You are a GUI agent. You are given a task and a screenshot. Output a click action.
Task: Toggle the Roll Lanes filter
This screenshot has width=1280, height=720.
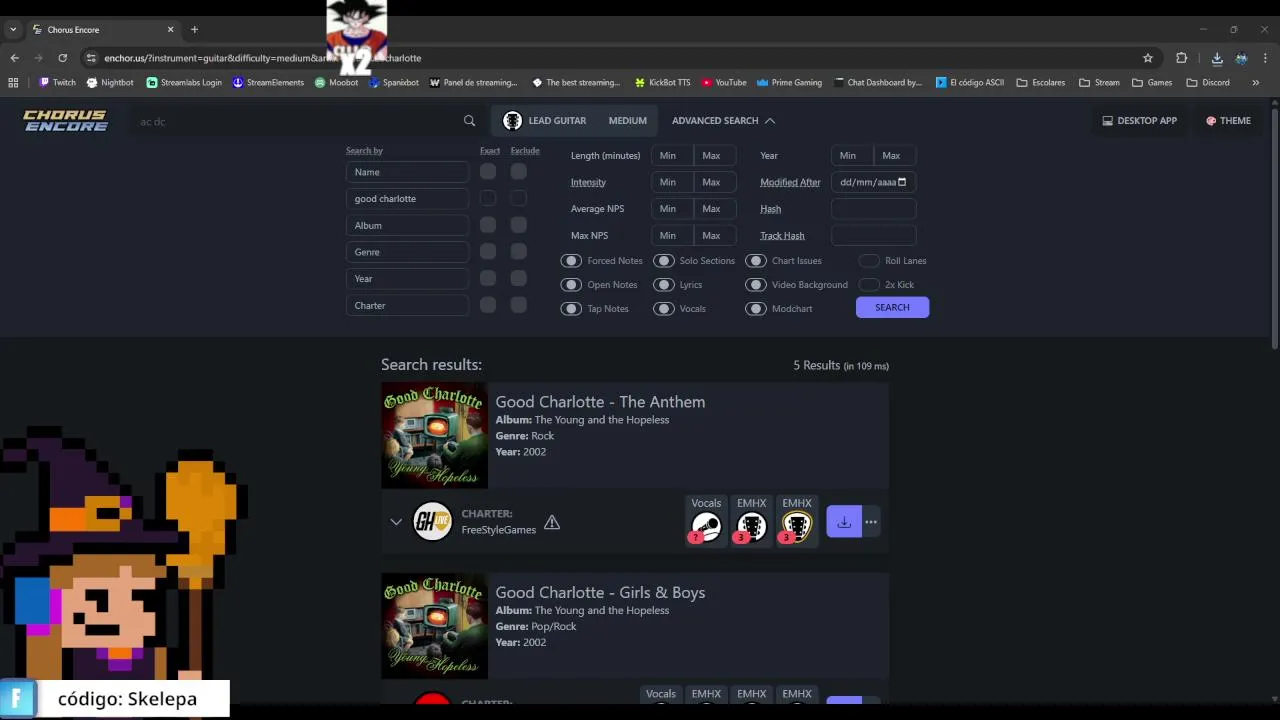(869, 261)
